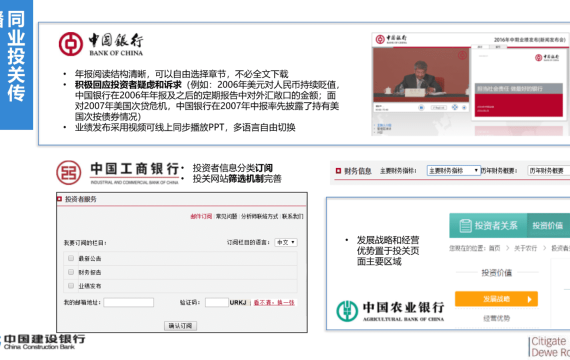Click the 确认订阅 button

point(180,326)
